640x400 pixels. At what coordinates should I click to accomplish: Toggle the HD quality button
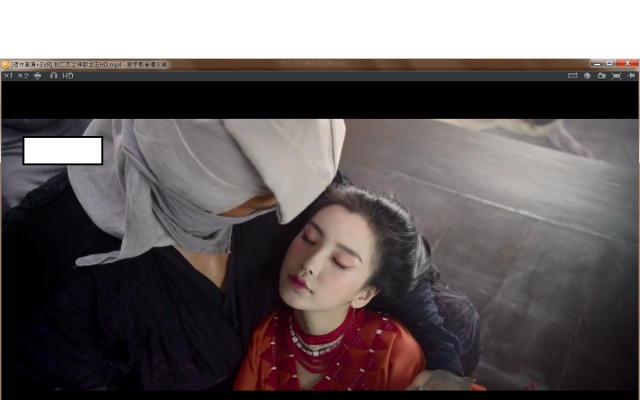tap(68, 76)
